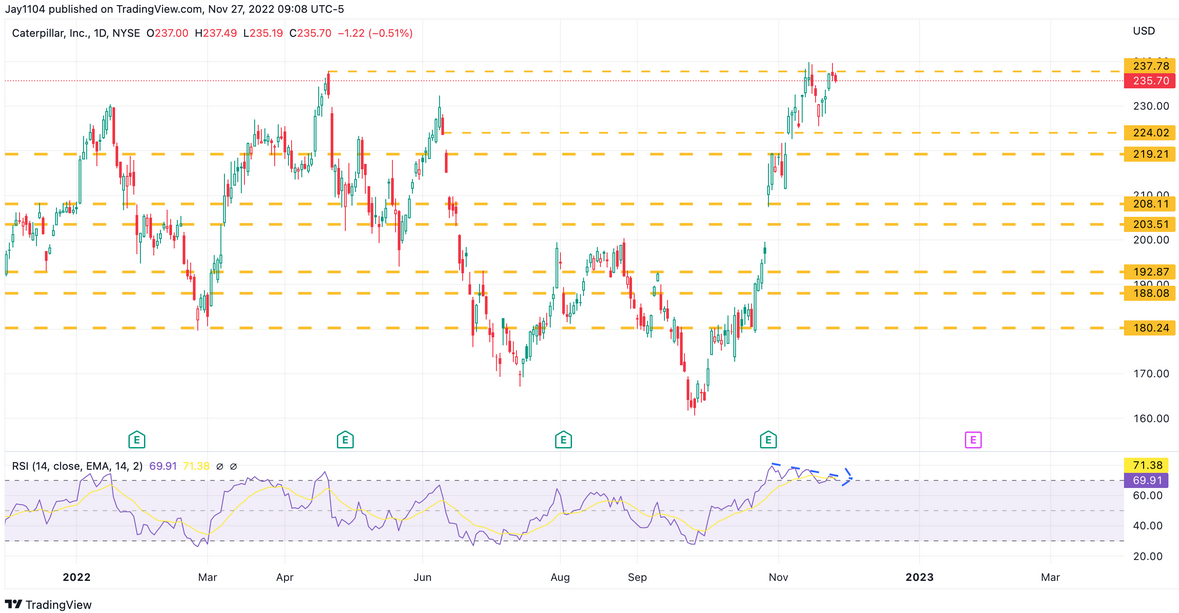Image resolution: width=1179 pixels, height=613 pixels.
Task: Click the green earnings E marker near August
Action: click(x=562, y=440)
